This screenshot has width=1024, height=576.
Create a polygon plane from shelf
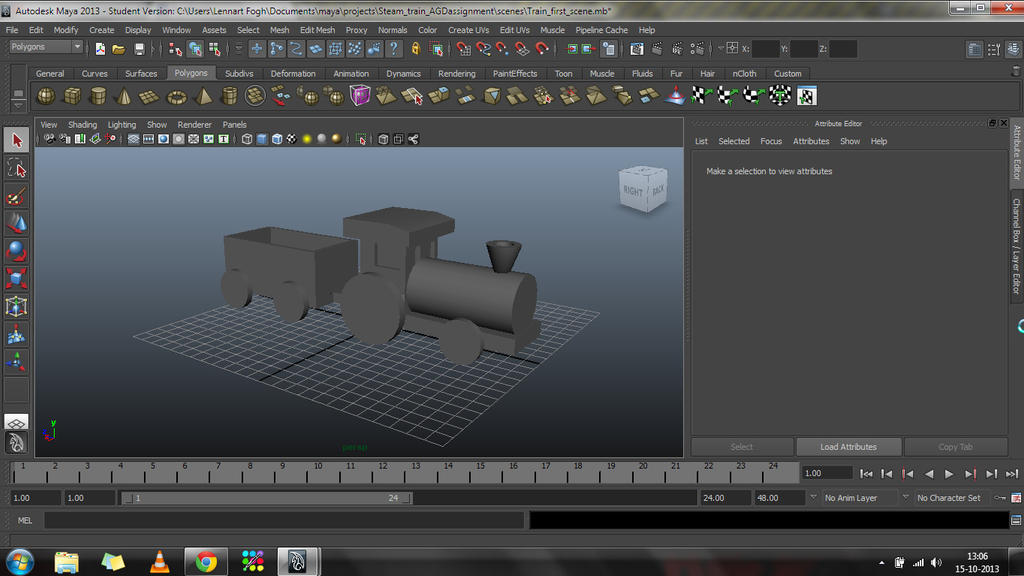point(150,96)
